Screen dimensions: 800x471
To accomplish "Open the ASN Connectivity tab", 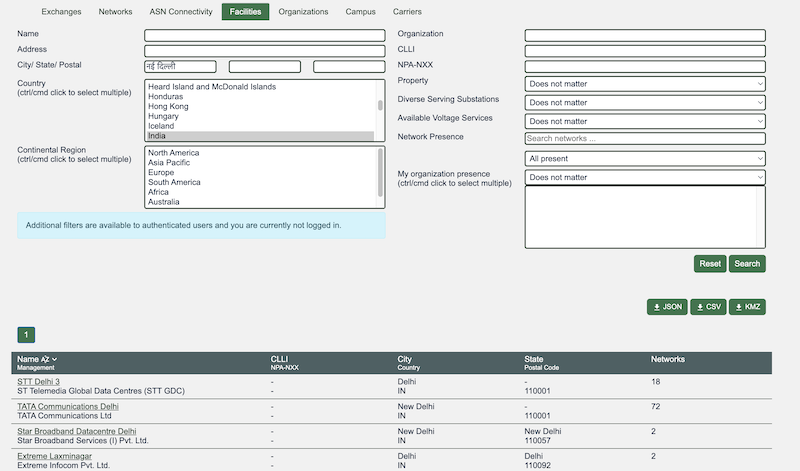I will [x=181, y=12].
